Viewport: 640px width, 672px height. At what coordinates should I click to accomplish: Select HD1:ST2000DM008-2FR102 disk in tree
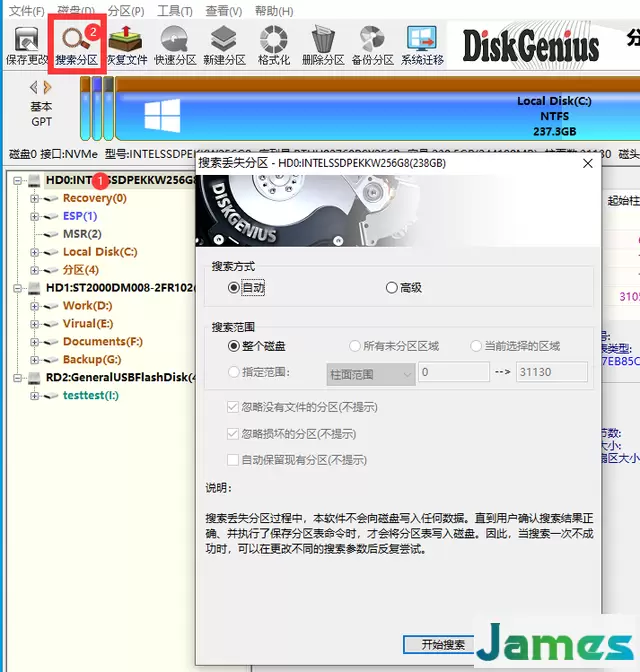click(121, 288)
